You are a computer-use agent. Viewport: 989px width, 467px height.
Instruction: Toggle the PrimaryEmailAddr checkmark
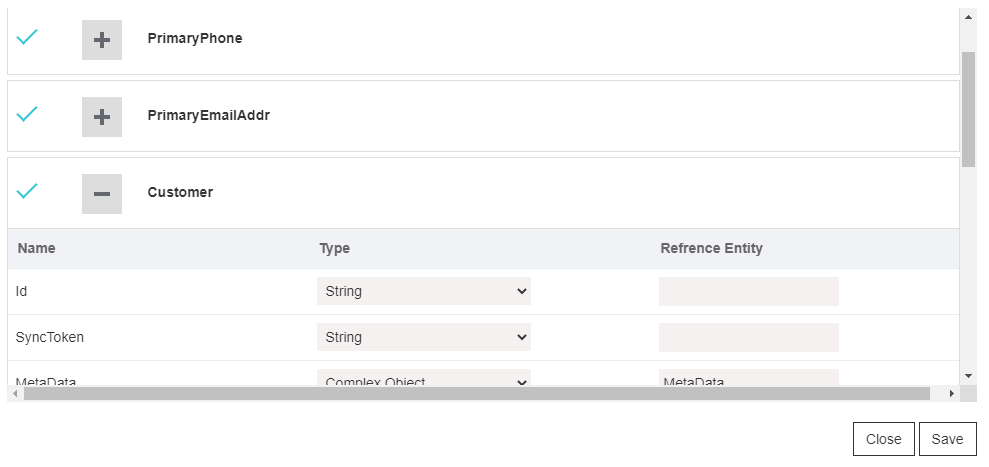tap(27, 114)
